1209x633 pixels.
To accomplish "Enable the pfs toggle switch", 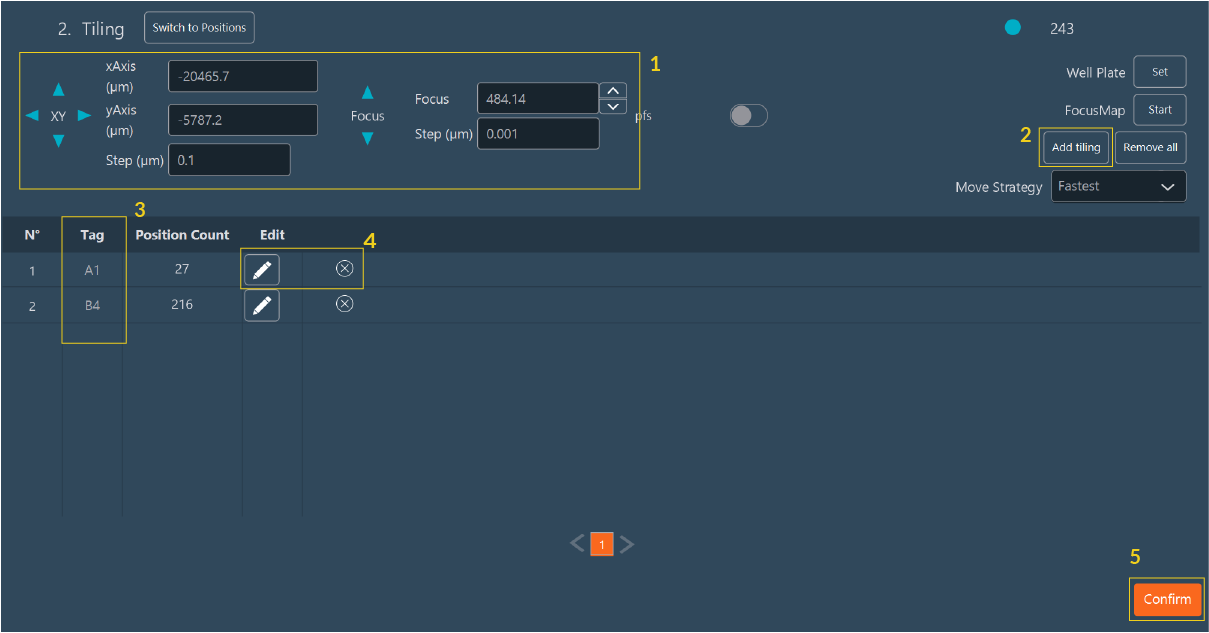I will [748, 116].
